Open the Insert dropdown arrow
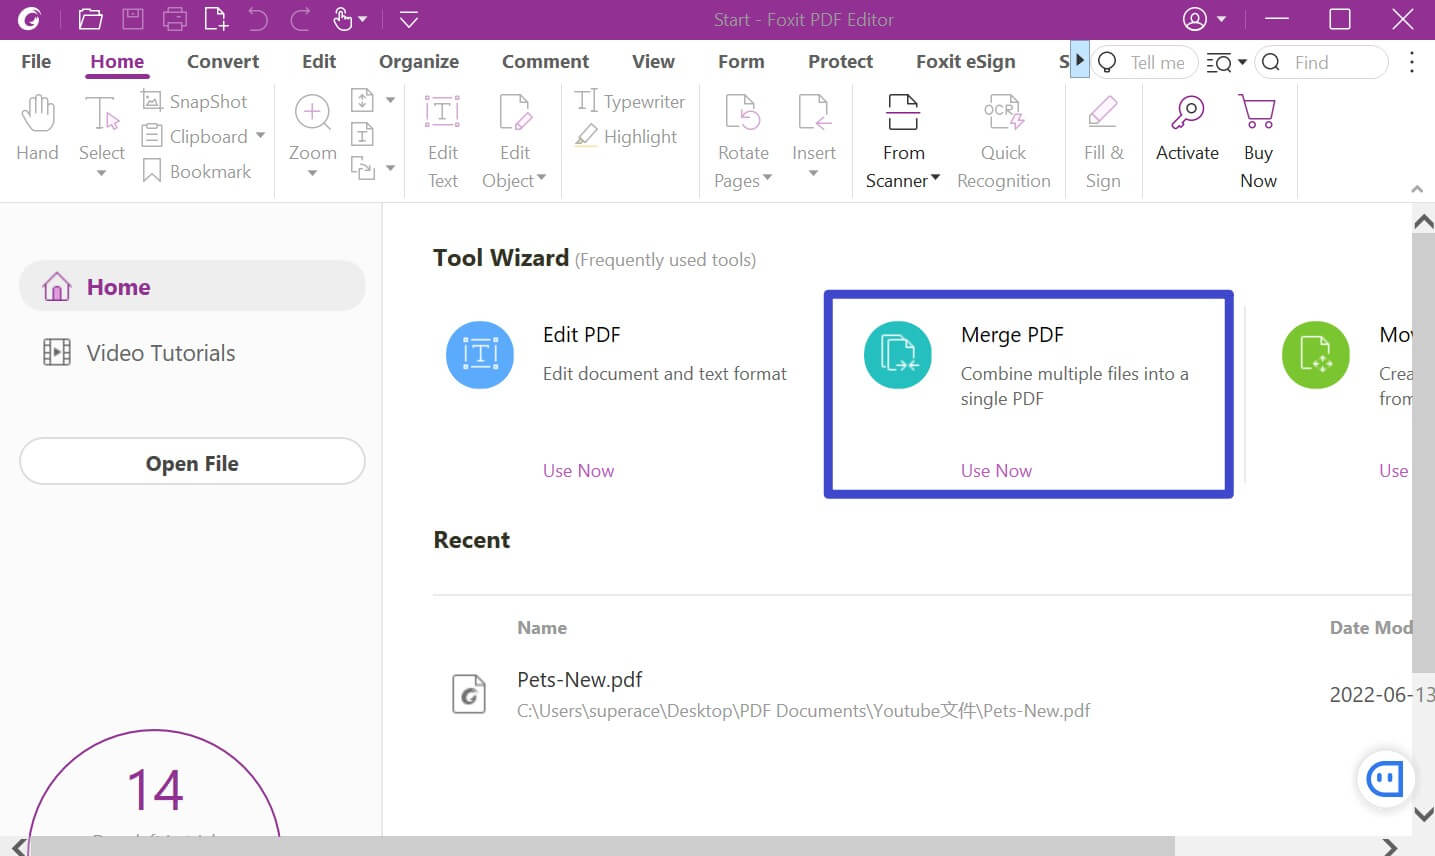The height and width of the screenshot is (856, 1435). (x=814, y=170)
